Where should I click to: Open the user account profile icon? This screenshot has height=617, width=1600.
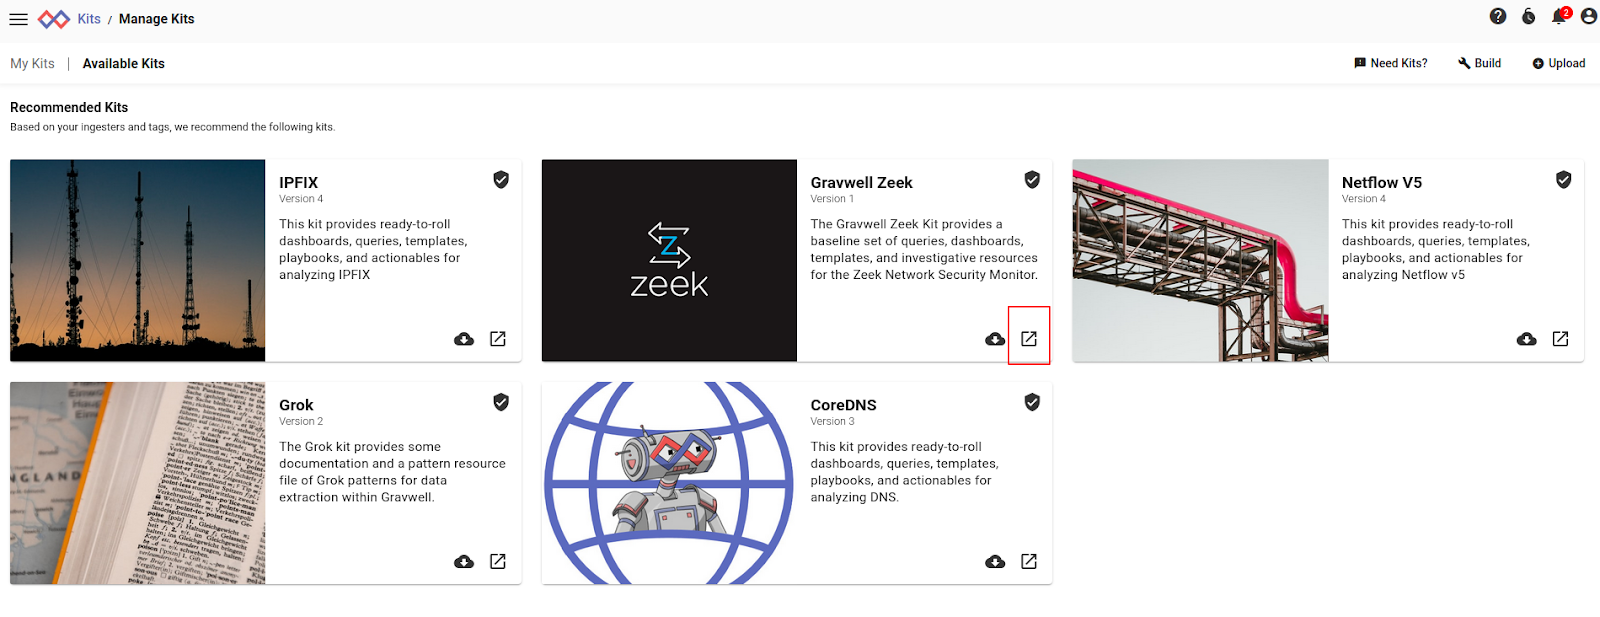[x=1588, y=16]
